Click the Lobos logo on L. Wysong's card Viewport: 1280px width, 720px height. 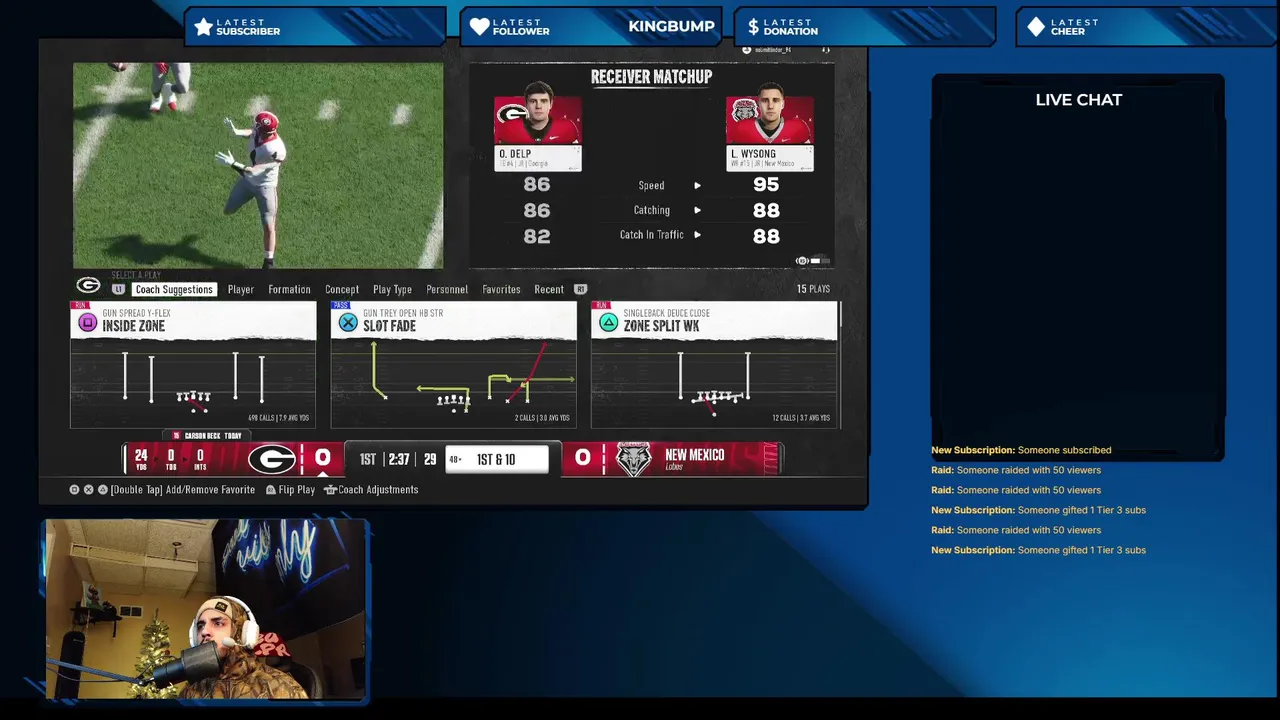(x=745, y=109)
